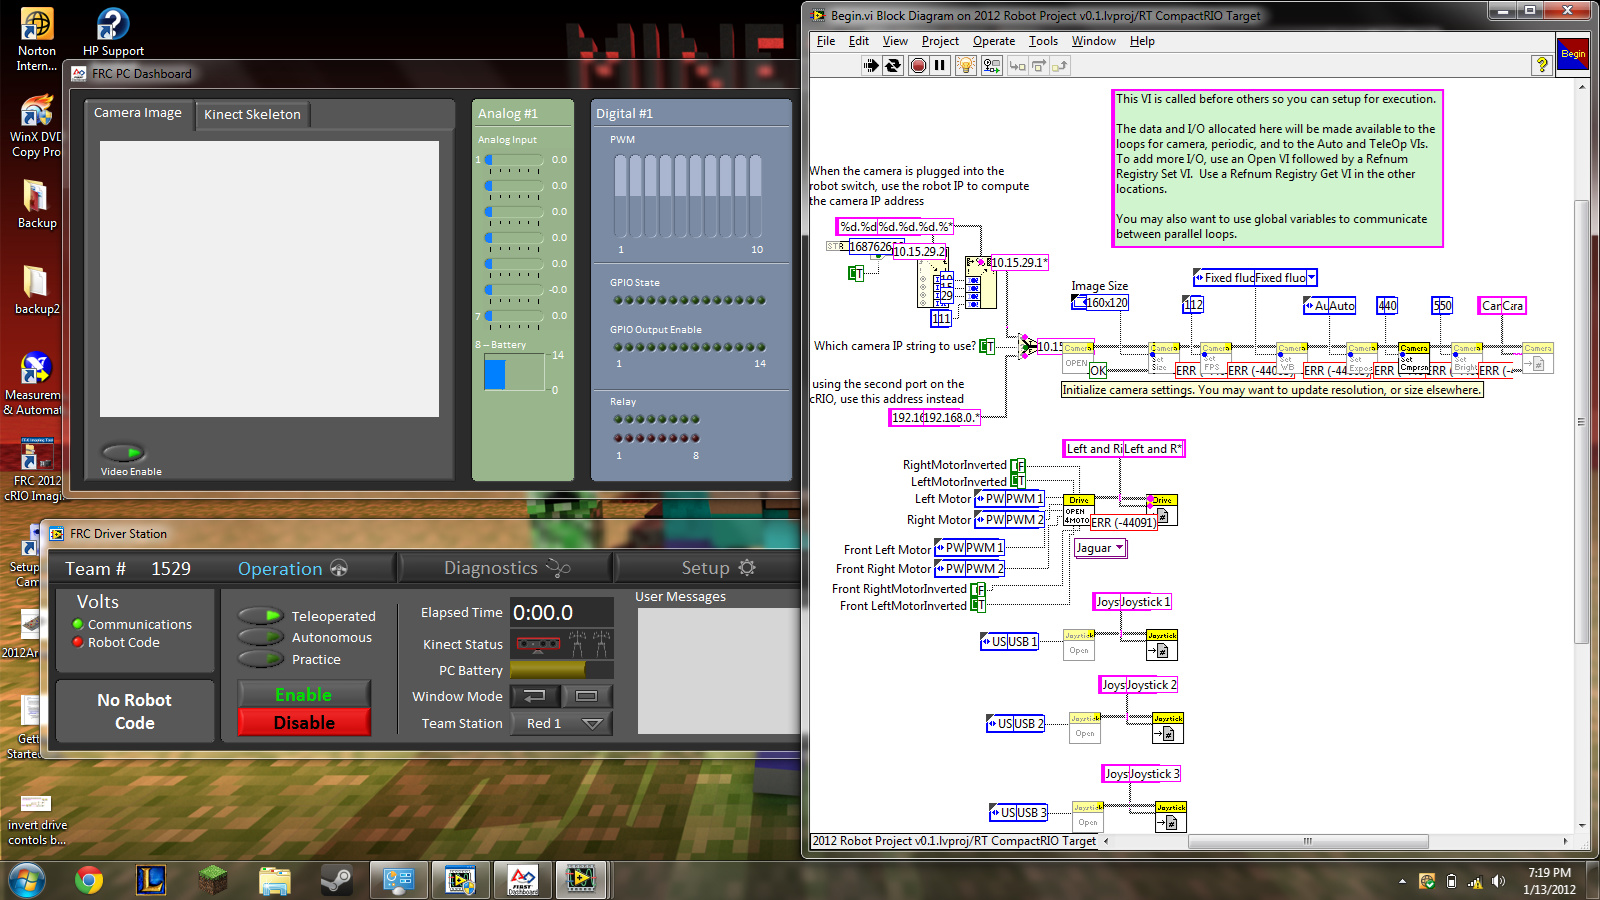Switch to Diagnostics tab in Driver Station
This screenshot has height=900, width=1600.
(505, 568)
